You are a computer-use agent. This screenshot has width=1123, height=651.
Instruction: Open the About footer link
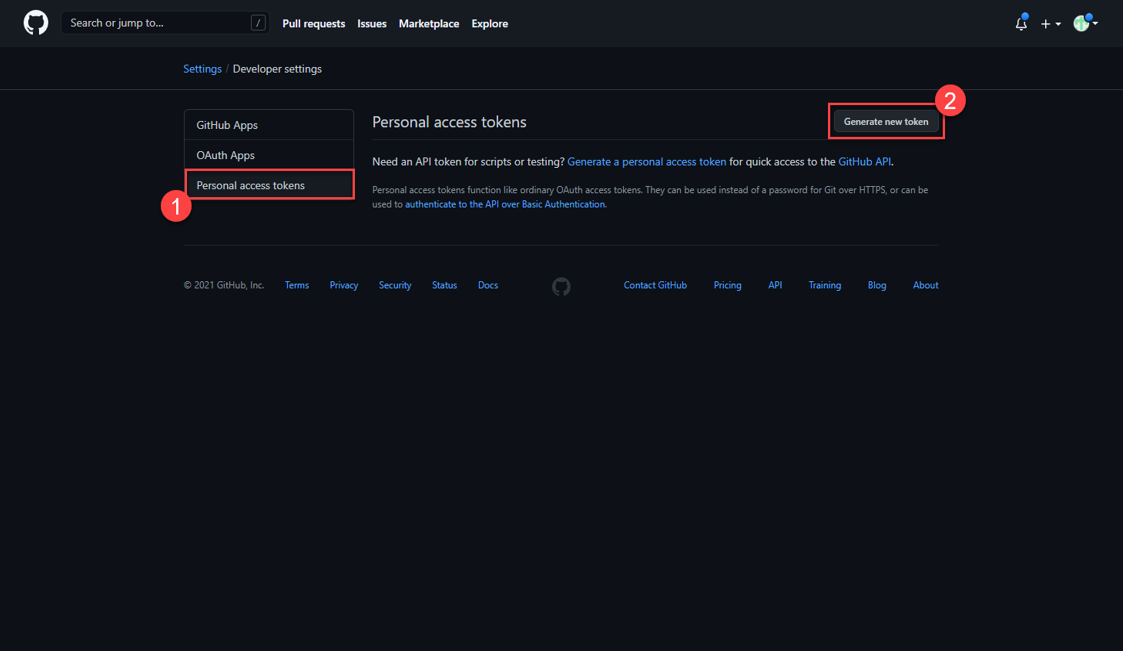[925, 285]
